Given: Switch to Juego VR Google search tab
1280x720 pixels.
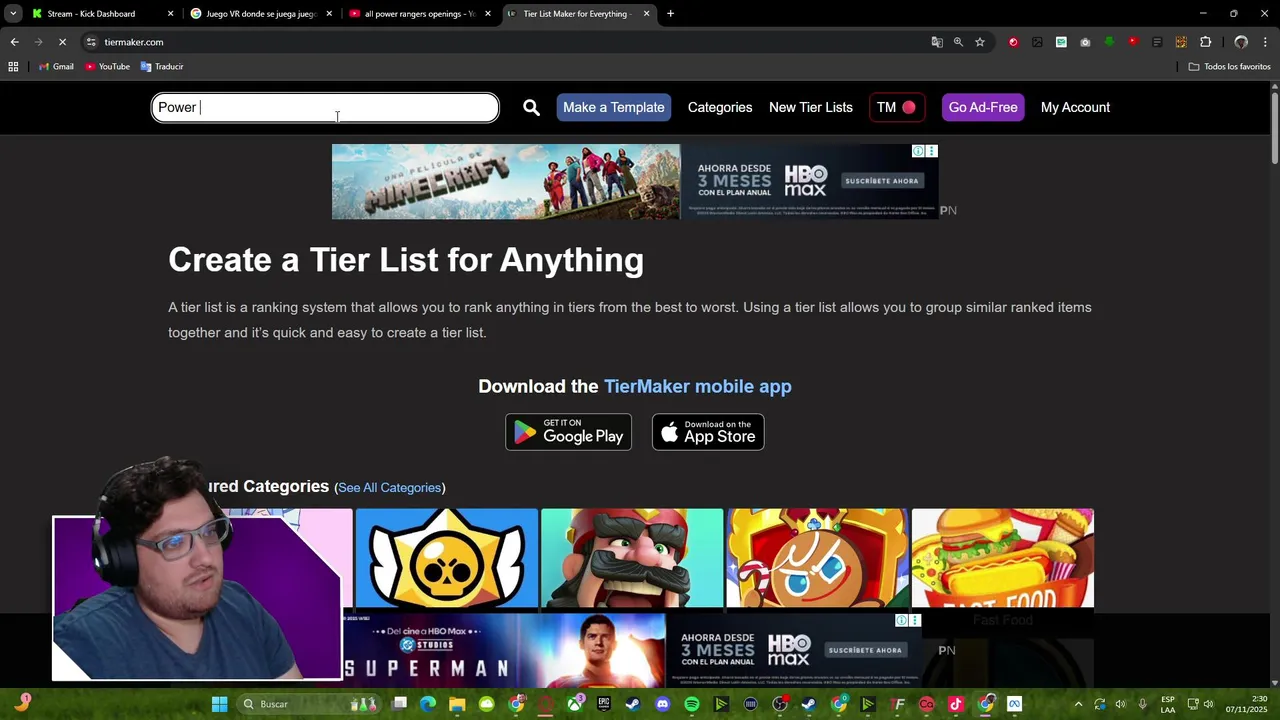Looking at the screenshot, I should point(260,13).
